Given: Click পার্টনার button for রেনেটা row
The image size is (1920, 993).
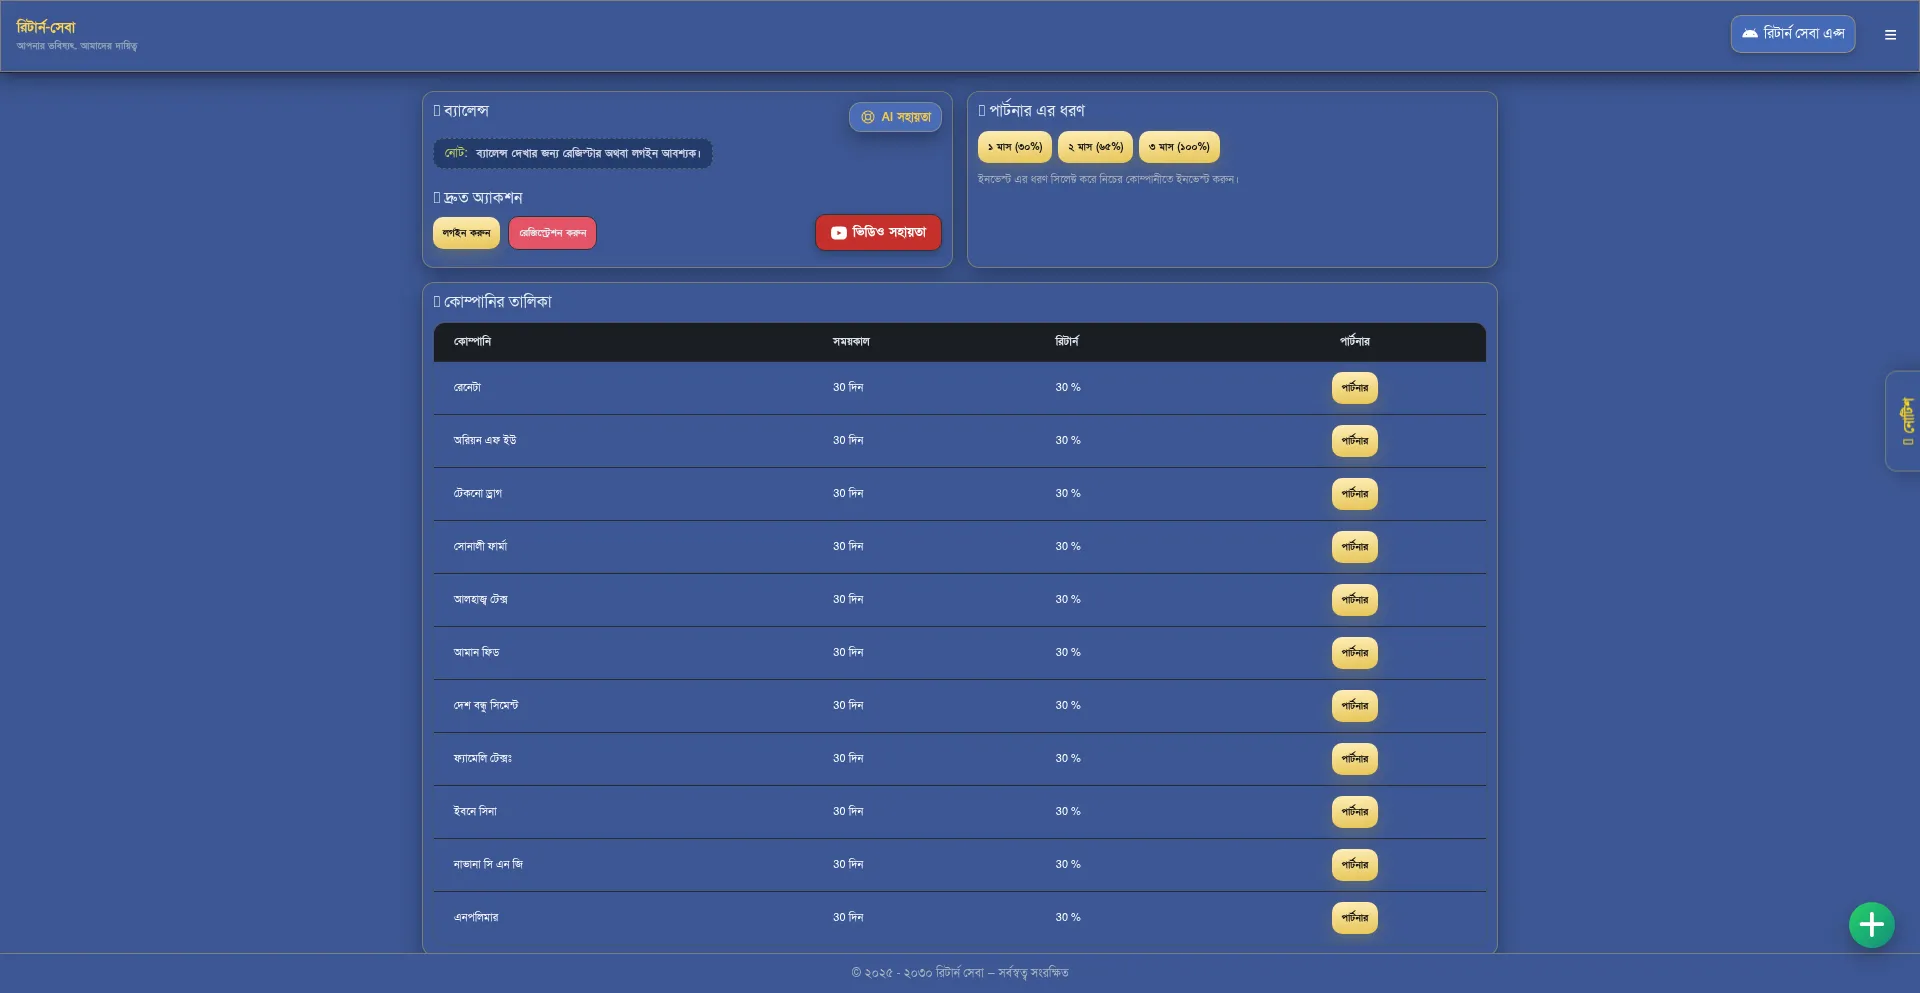Looking at the screenshot, I should point(1354,388).
